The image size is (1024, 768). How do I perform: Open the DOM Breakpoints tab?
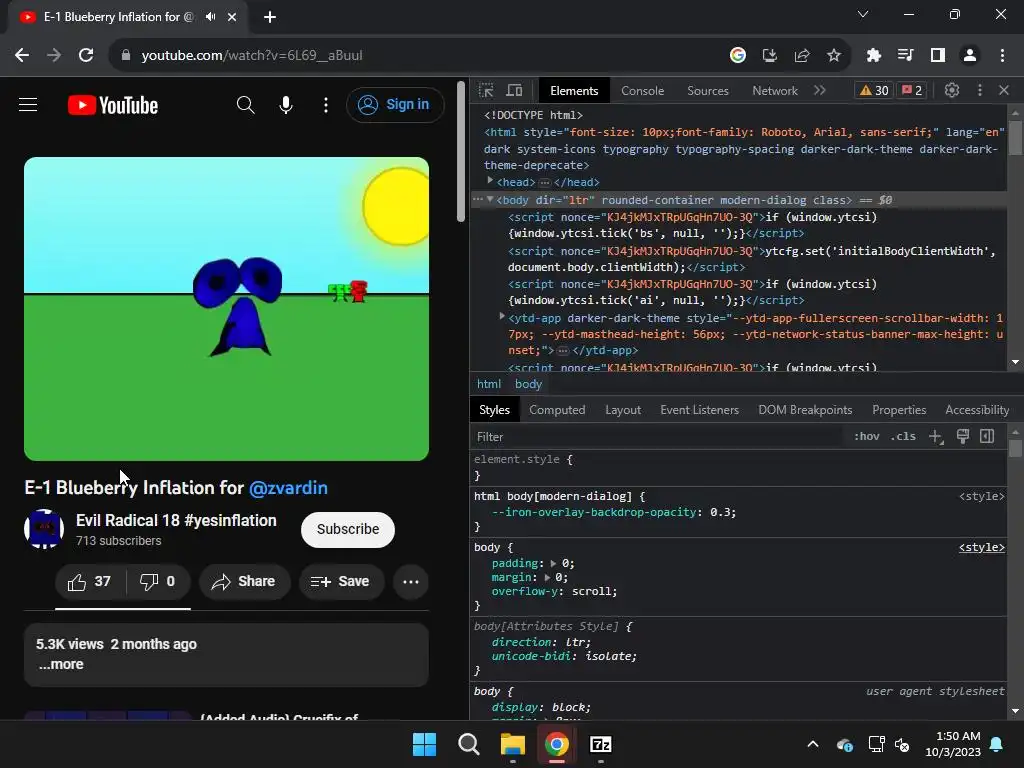[805, 409]
